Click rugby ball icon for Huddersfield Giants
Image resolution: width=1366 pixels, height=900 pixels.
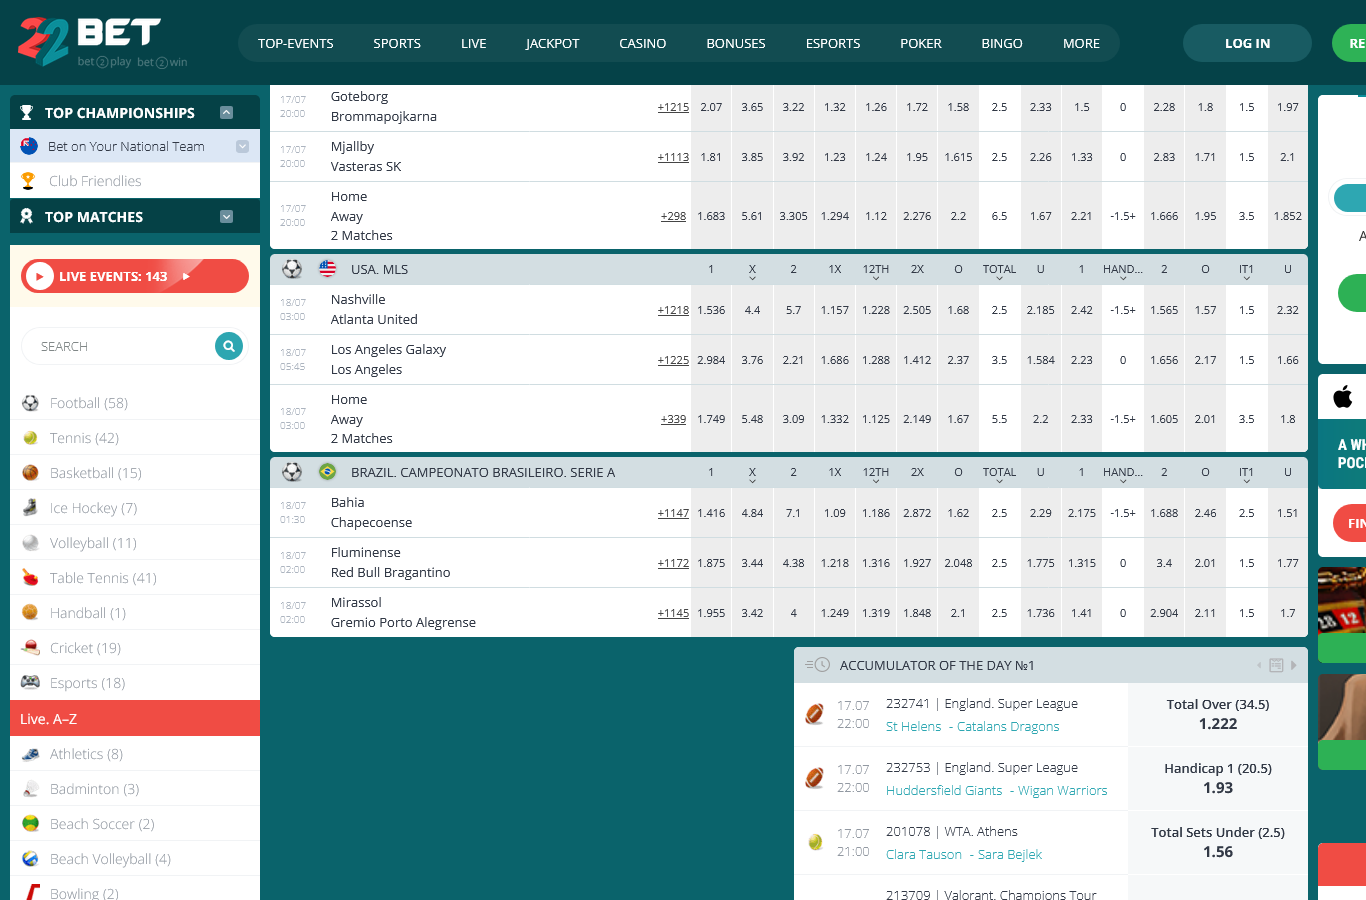coord(815,778)
